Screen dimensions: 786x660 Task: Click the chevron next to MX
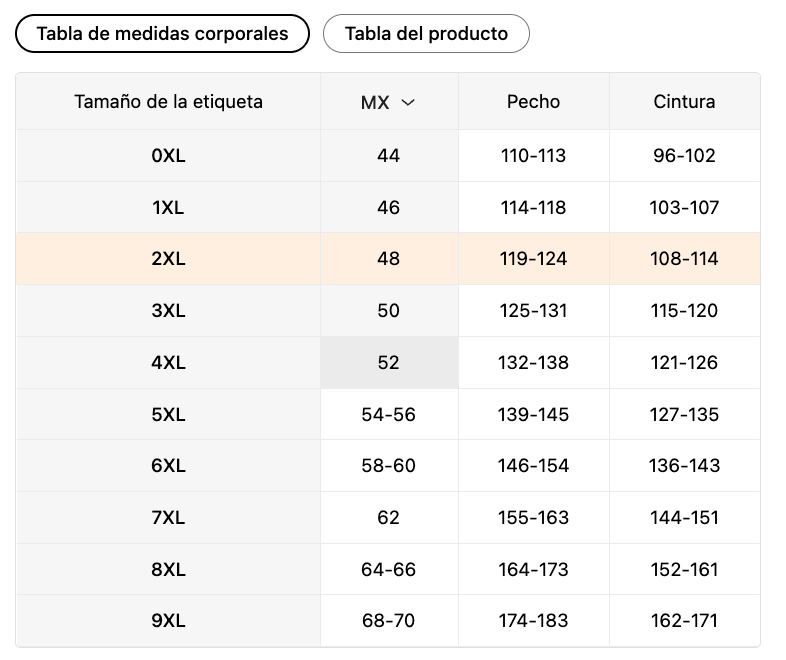click(409, 103)
